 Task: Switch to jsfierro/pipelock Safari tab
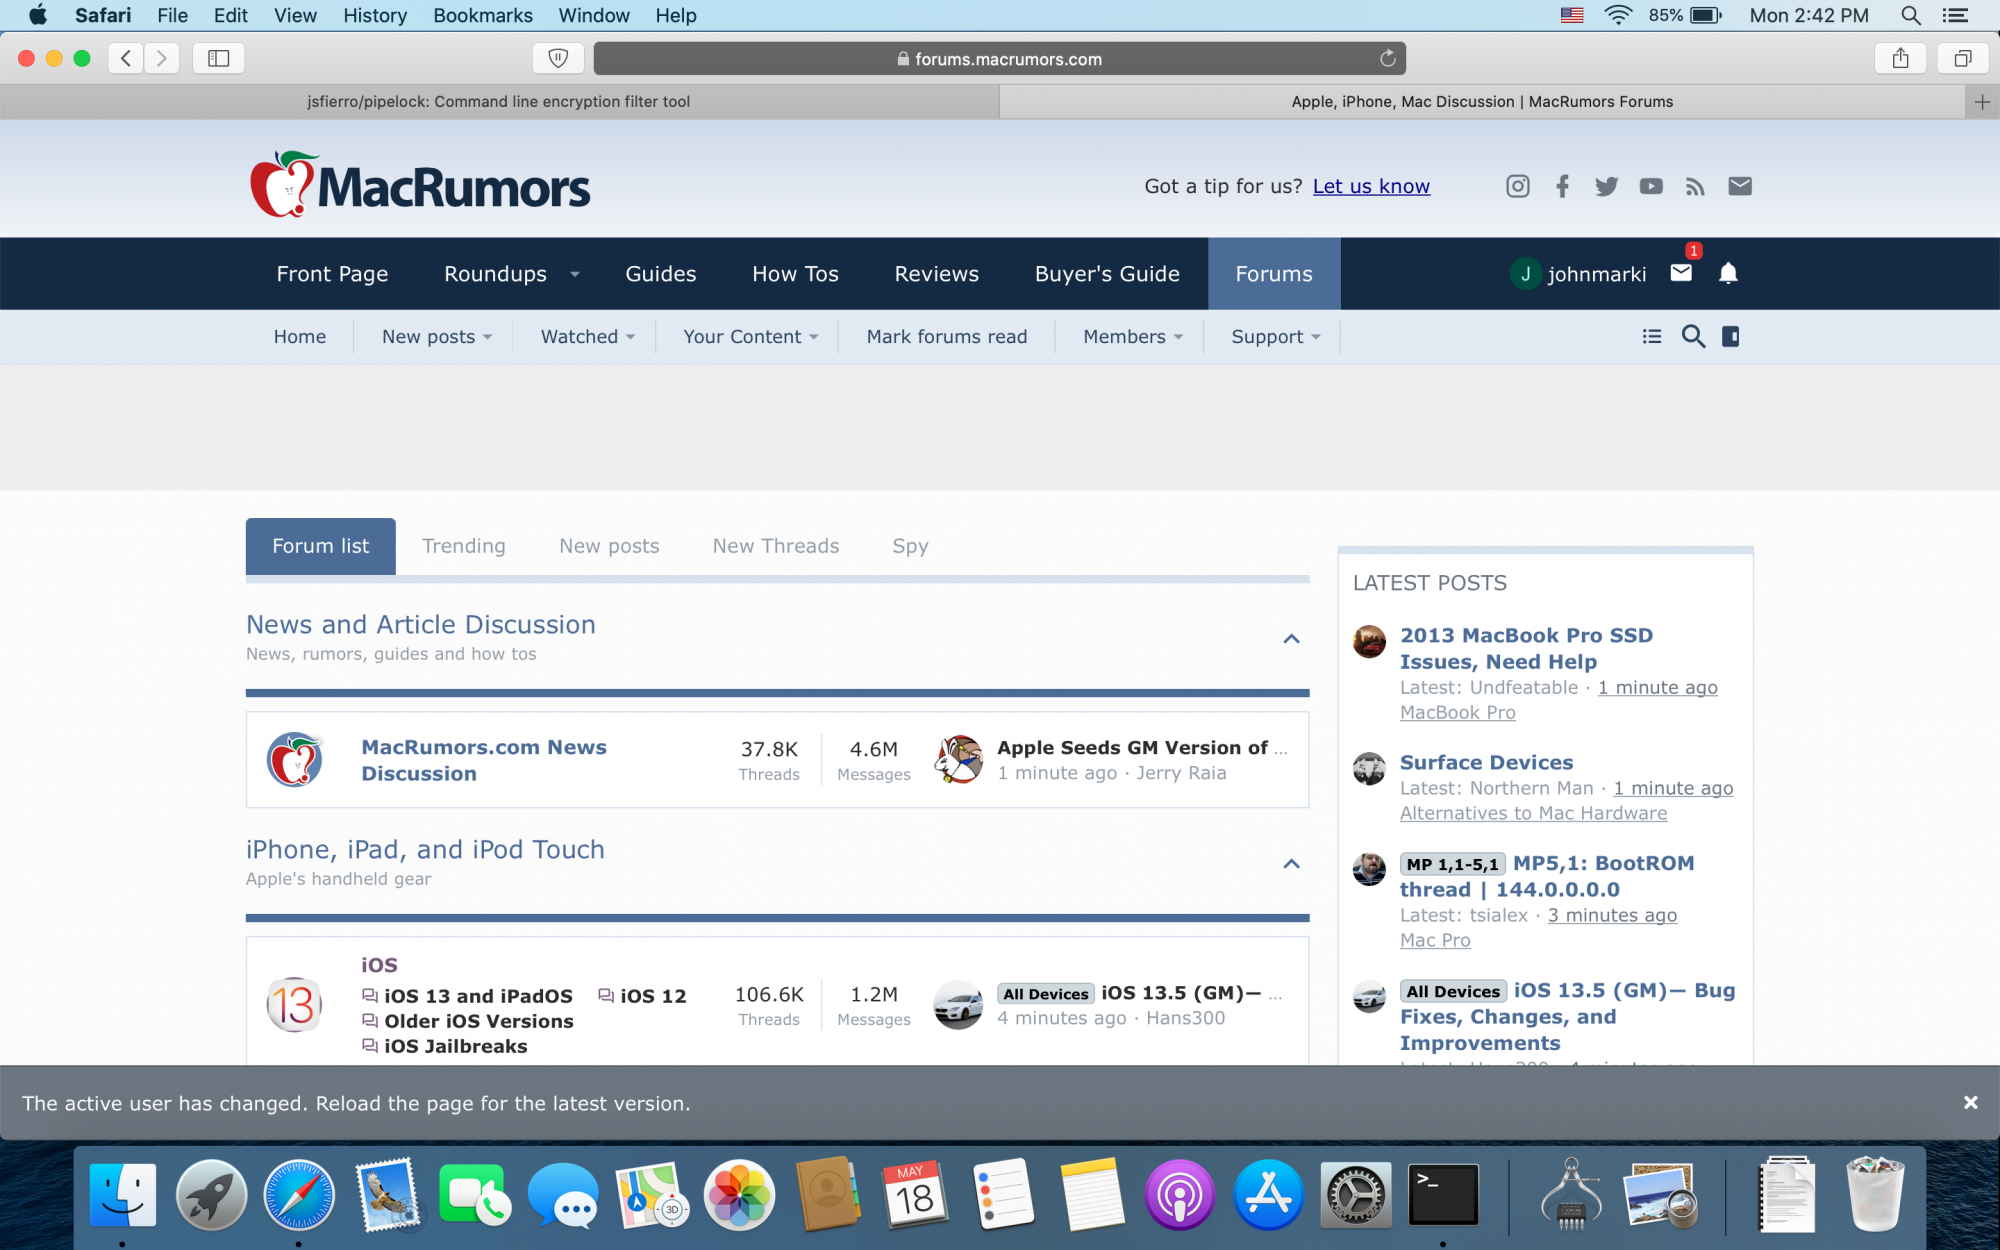[x=498, y=101]
